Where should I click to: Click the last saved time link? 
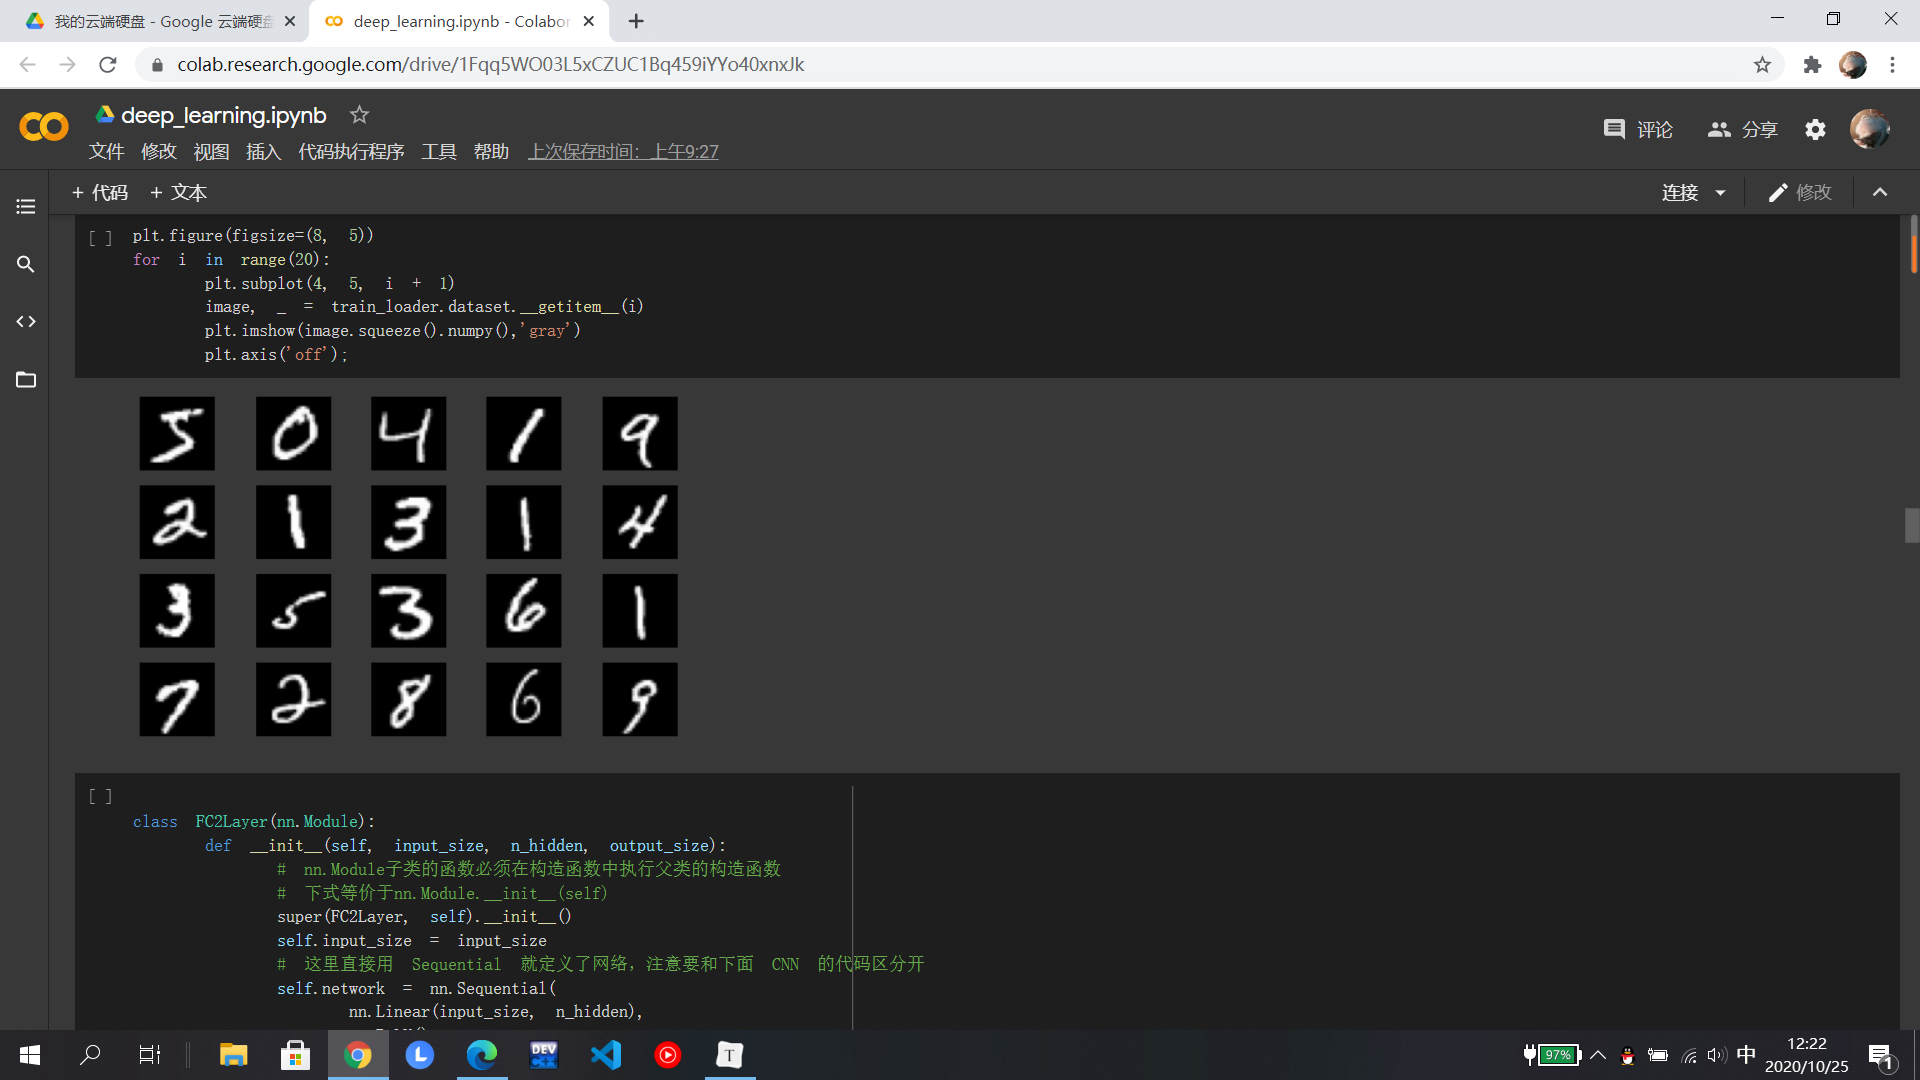click(x=623, y=152)
